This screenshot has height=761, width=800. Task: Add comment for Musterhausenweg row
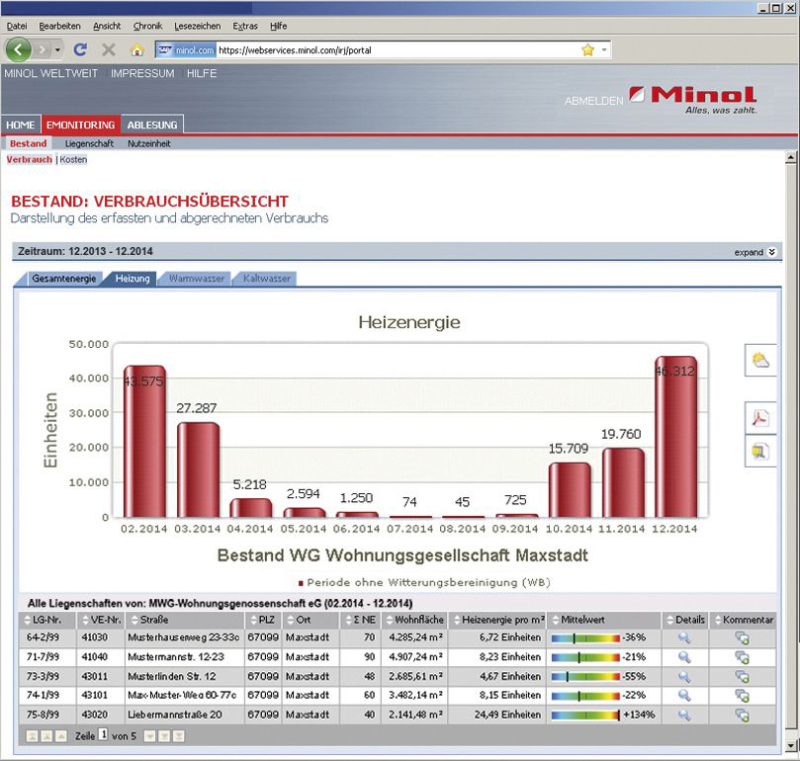pos(742,638)
